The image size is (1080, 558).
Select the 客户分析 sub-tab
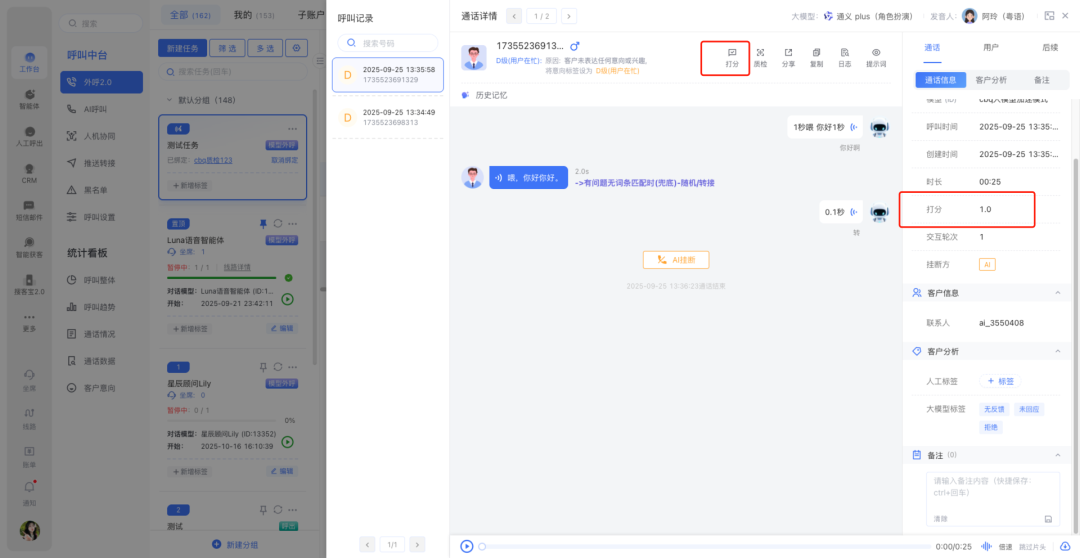click(x=990, y=80)
